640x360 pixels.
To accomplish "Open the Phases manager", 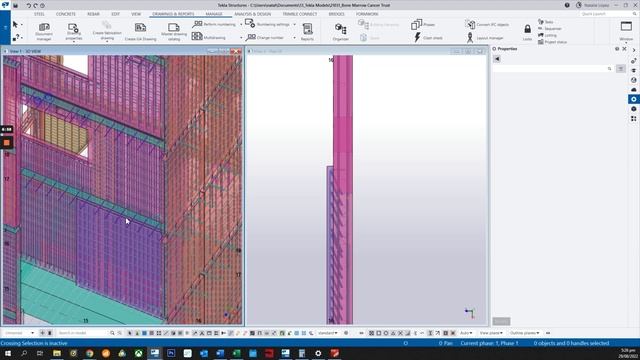I will 423,24.
